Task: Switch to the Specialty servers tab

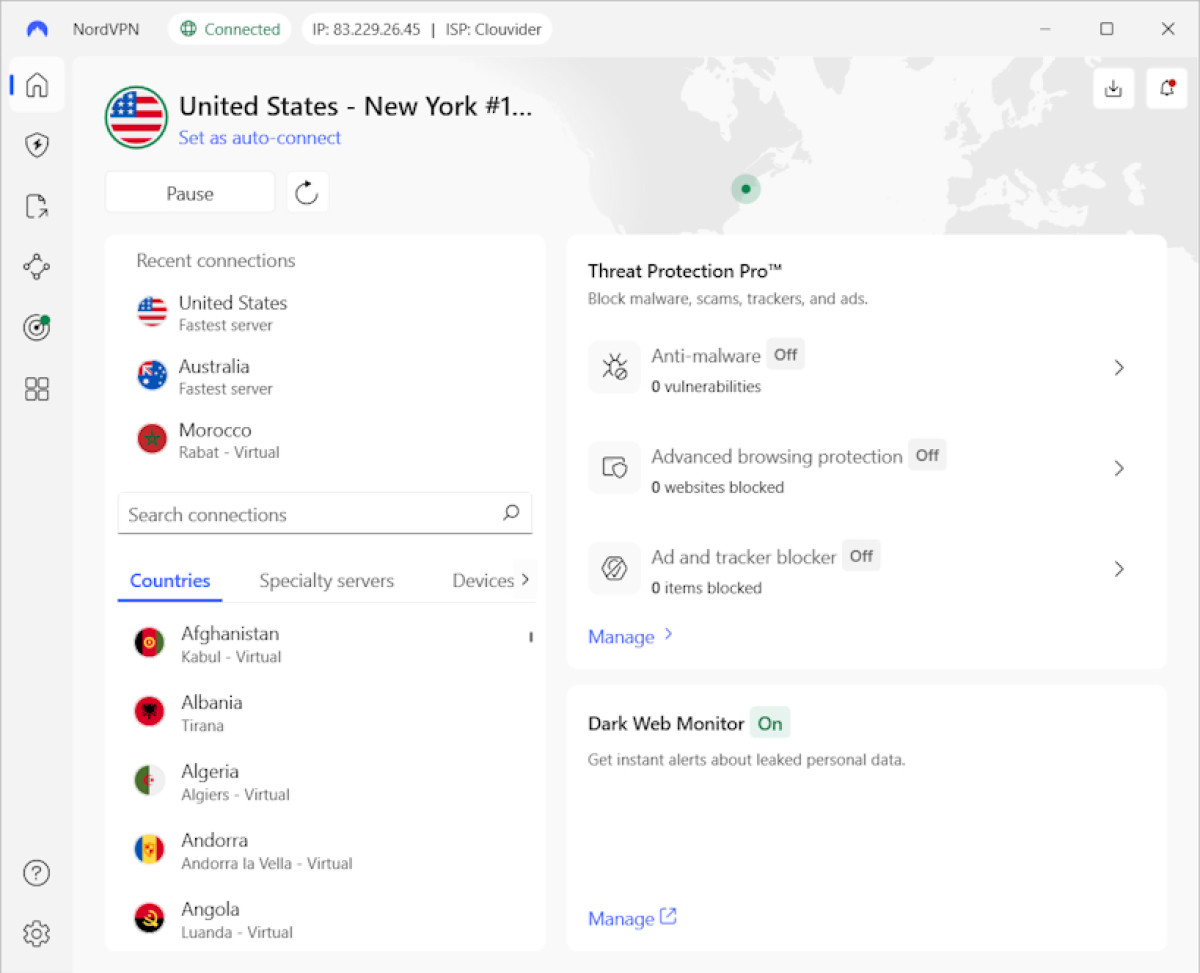Action: (x=326, y=581)
